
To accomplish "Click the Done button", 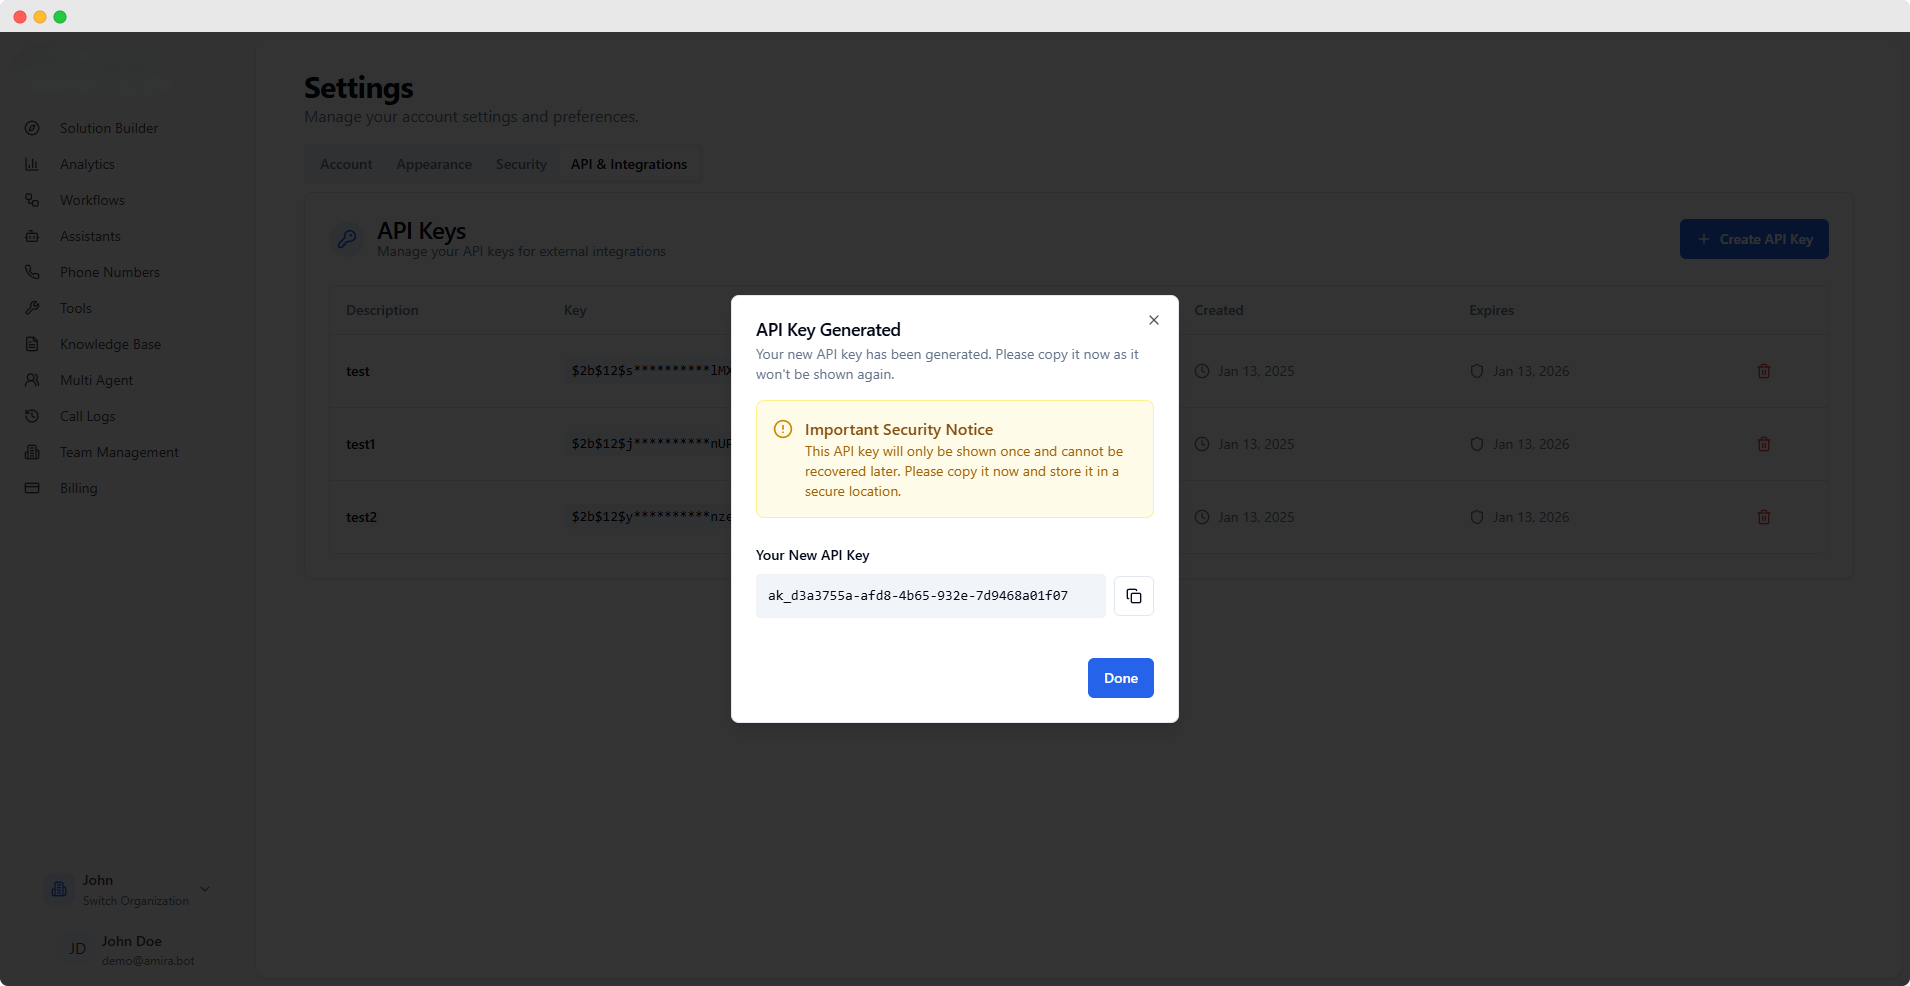I will tap(1120, 678).
